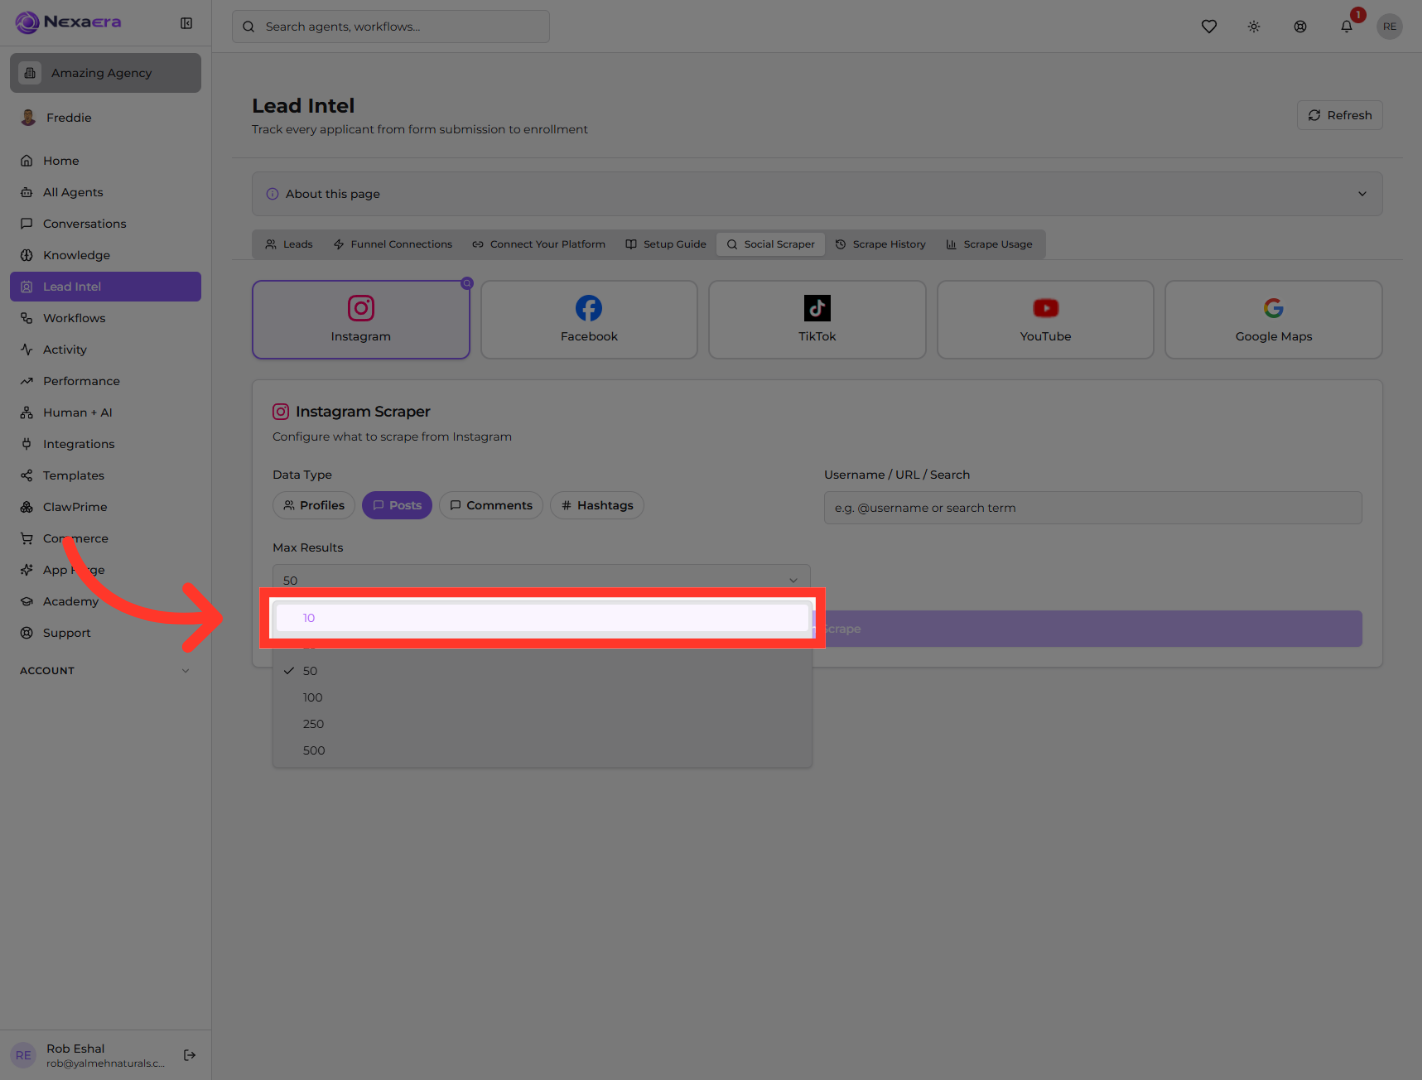Screen dimensions: 1422x1080
Task: Select Hashtags data type
Action: [x=597, y=505]
